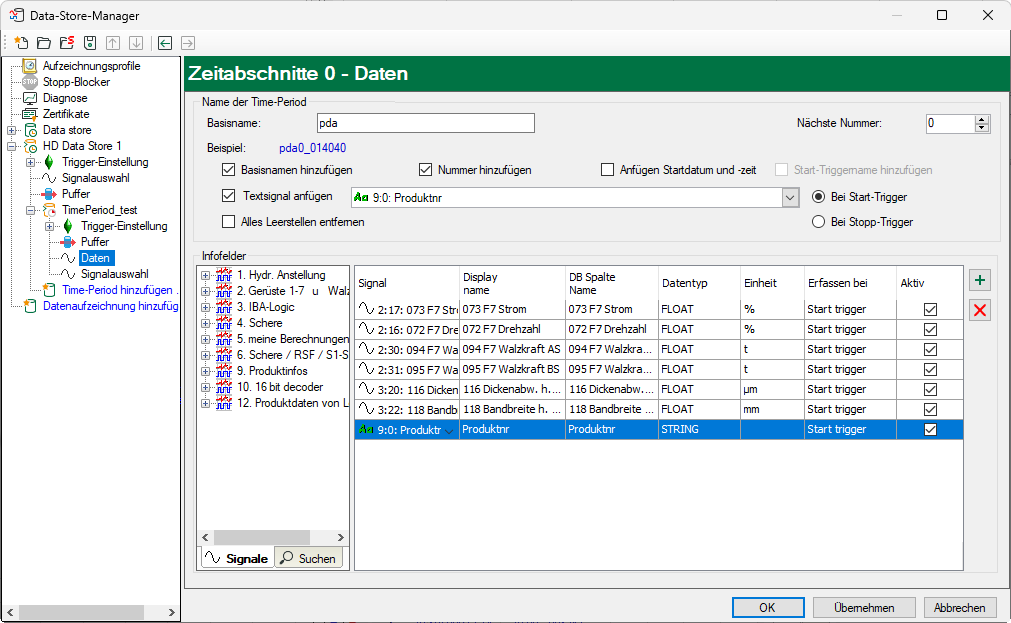
Task: Enable Anfügen Startdatum und -zeit checkbox
Action: 607,170
